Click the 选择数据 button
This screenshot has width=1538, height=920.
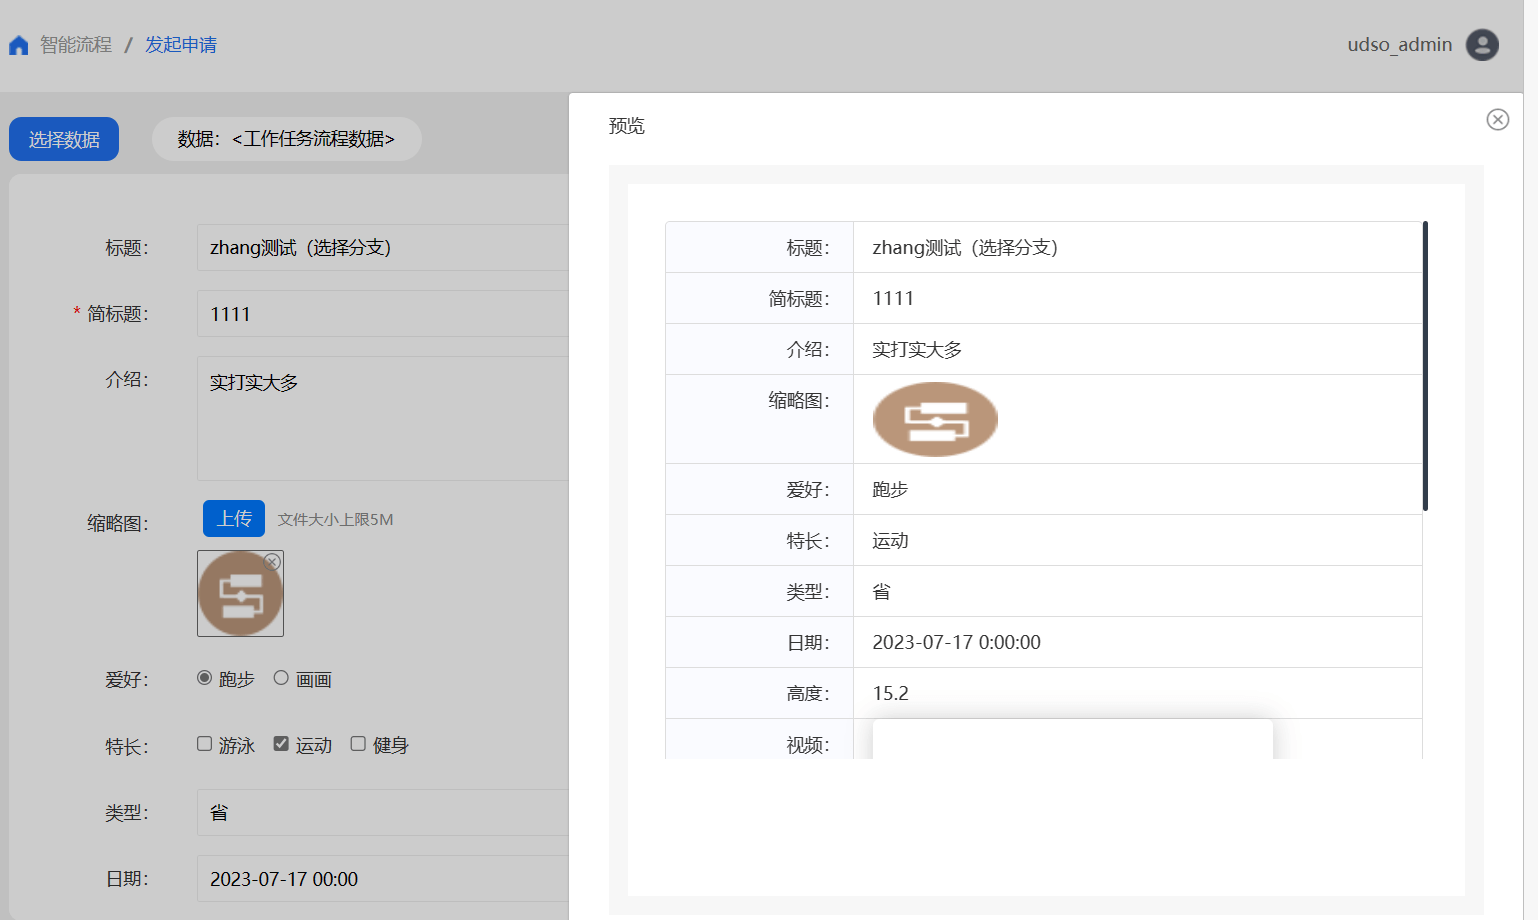pos(64,139)
